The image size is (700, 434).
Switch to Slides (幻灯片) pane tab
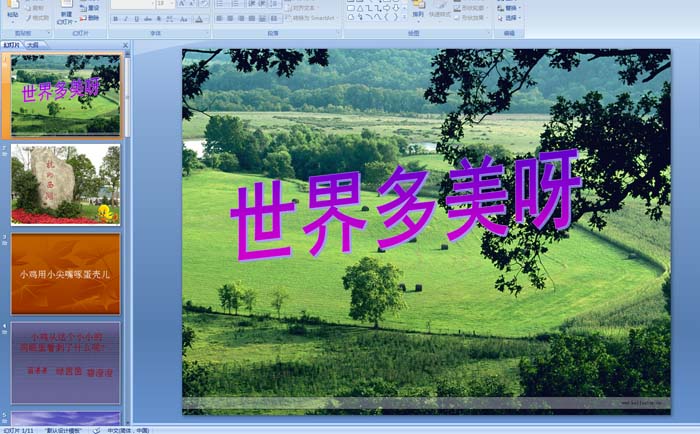(12, 45)
